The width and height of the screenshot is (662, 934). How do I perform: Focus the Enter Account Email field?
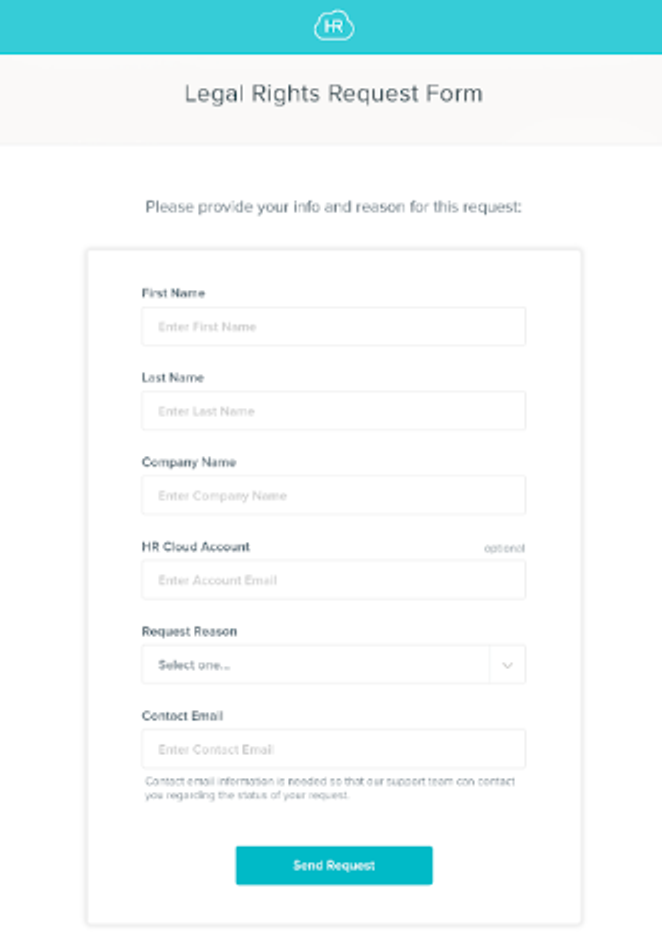(334, 580)
